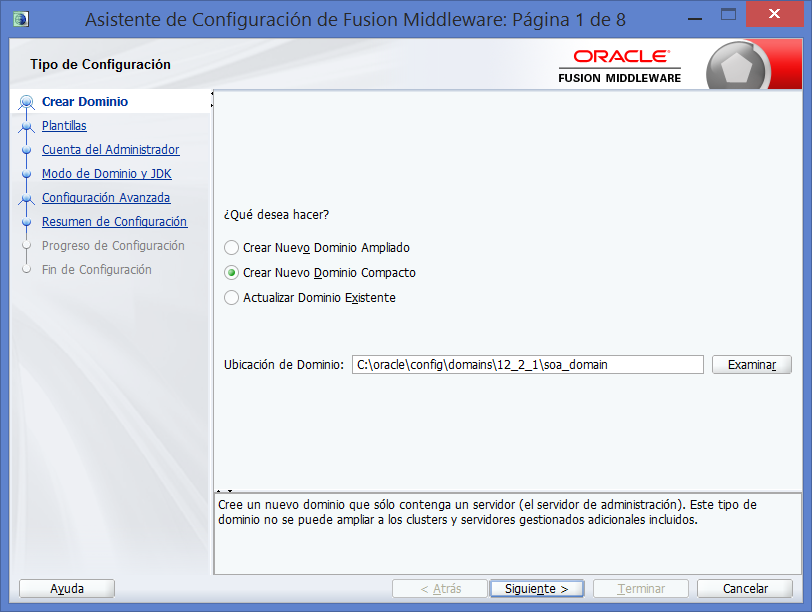Click the Cuenta del Administrador step bullet
Image resolution: width=812 pixels, height=612 pixels.
[x=26, y=150]
